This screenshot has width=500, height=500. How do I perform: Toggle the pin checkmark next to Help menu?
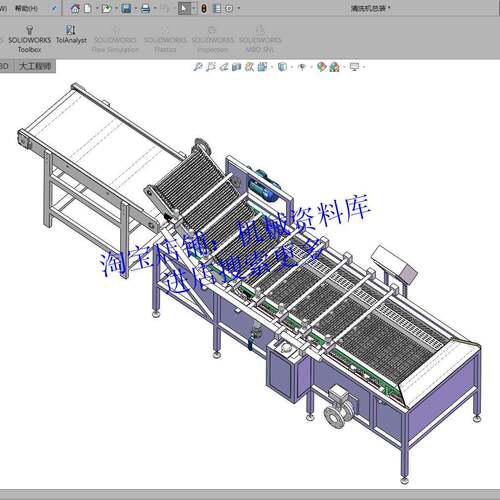[x=54, y=8]
